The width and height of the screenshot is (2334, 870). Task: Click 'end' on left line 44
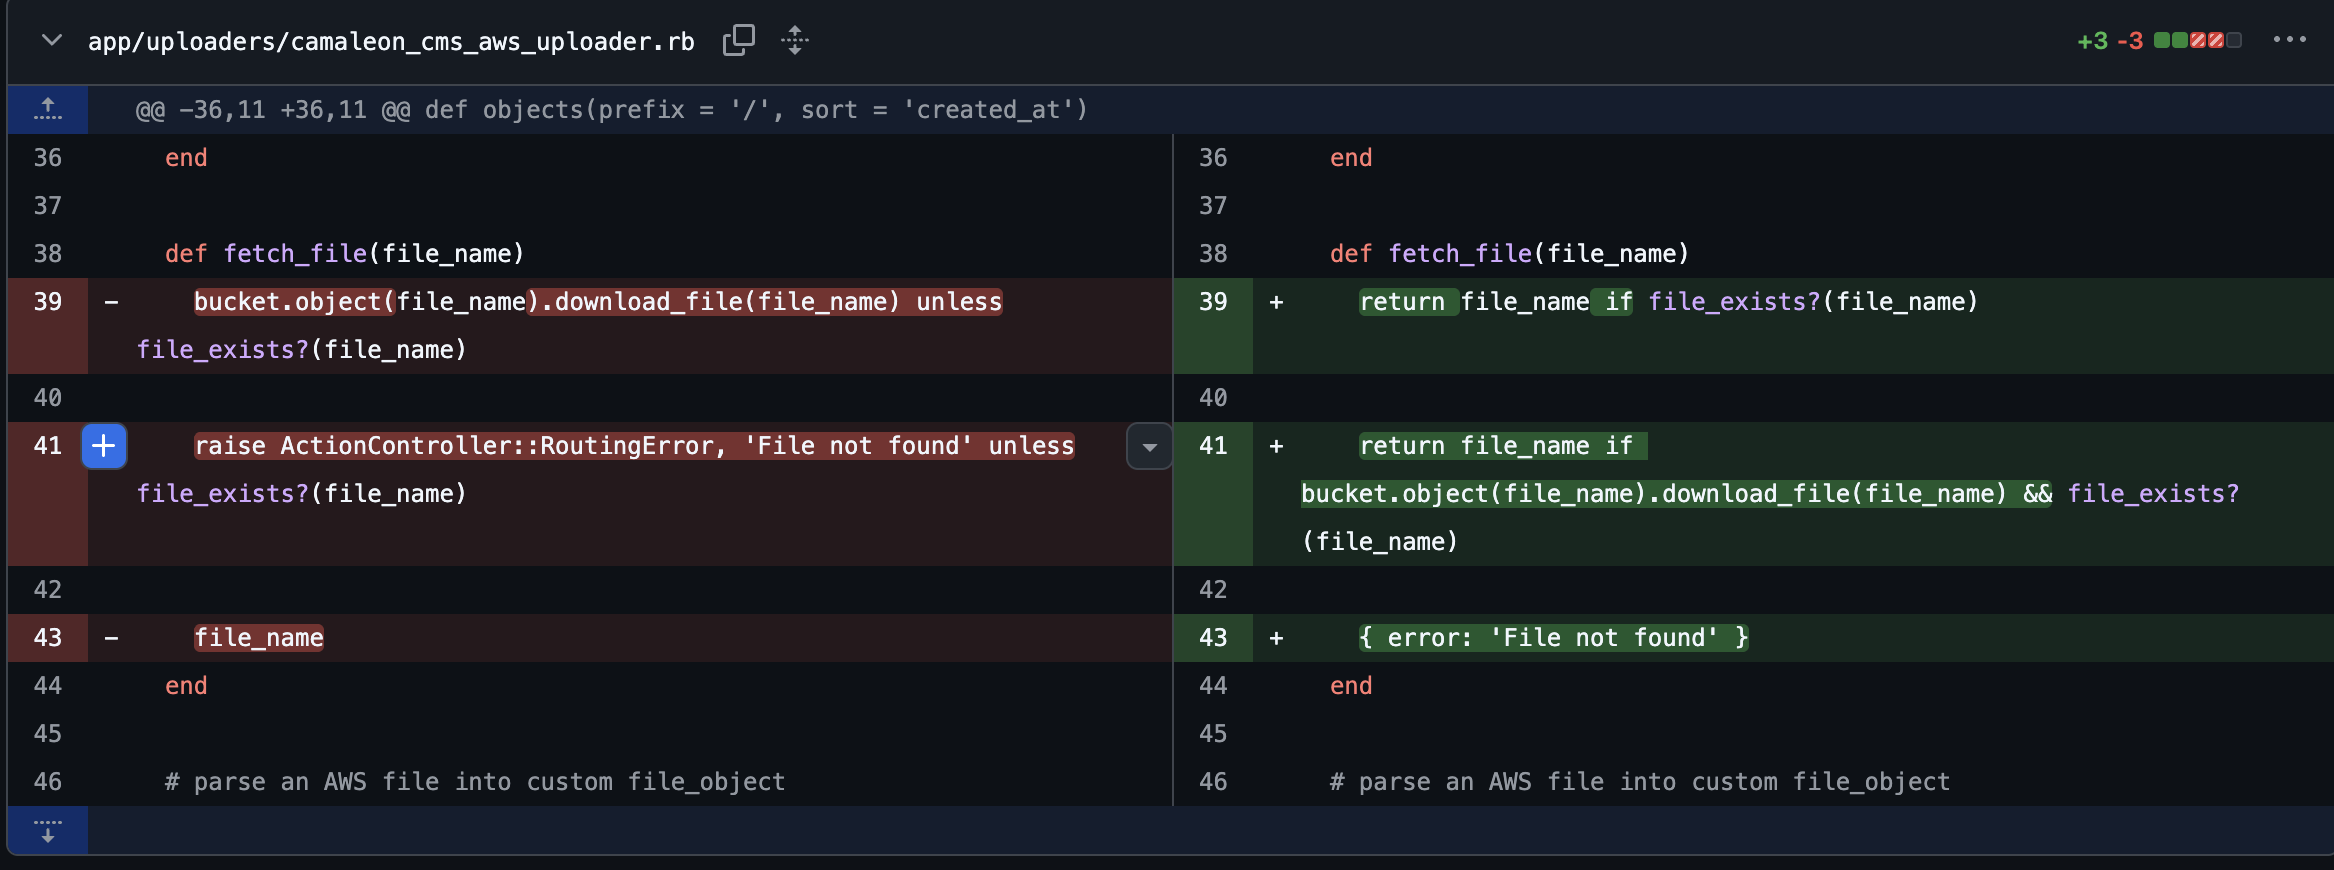pyautogui.click(x=186, y=686)
